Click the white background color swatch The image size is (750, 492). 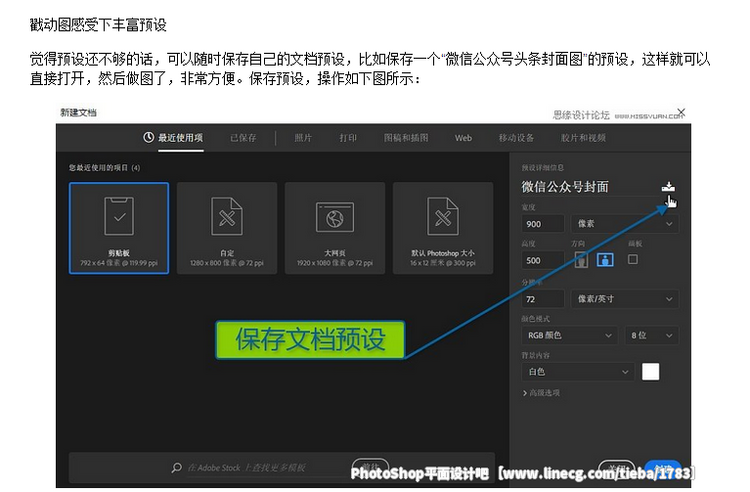pyautogui.click(x=651, y=372)
